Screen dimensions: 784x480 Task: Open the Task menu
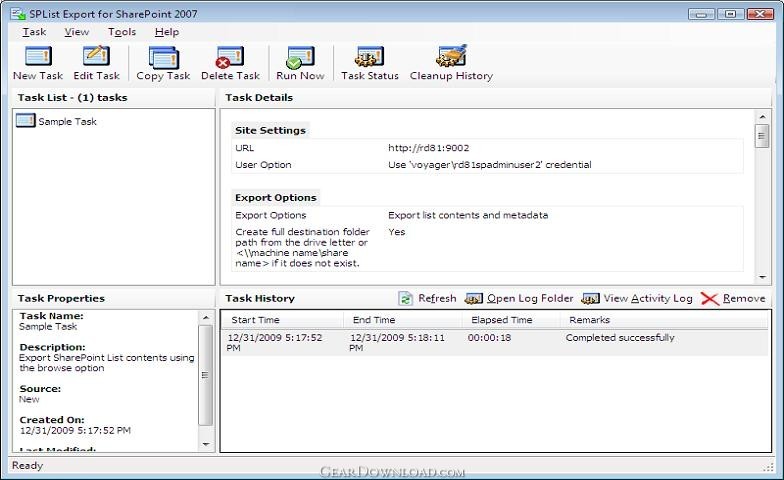click(x=34, y=32)
